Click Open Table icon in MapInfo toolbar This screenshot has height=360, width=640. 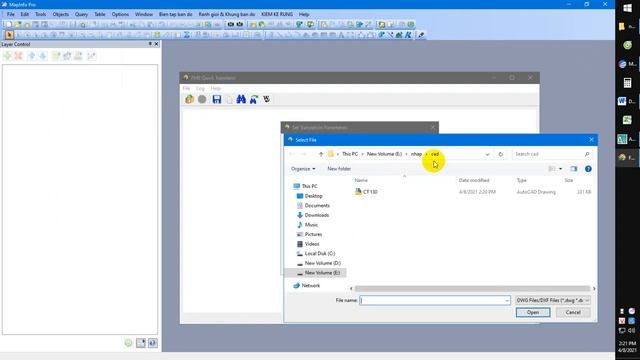[18, 24]
